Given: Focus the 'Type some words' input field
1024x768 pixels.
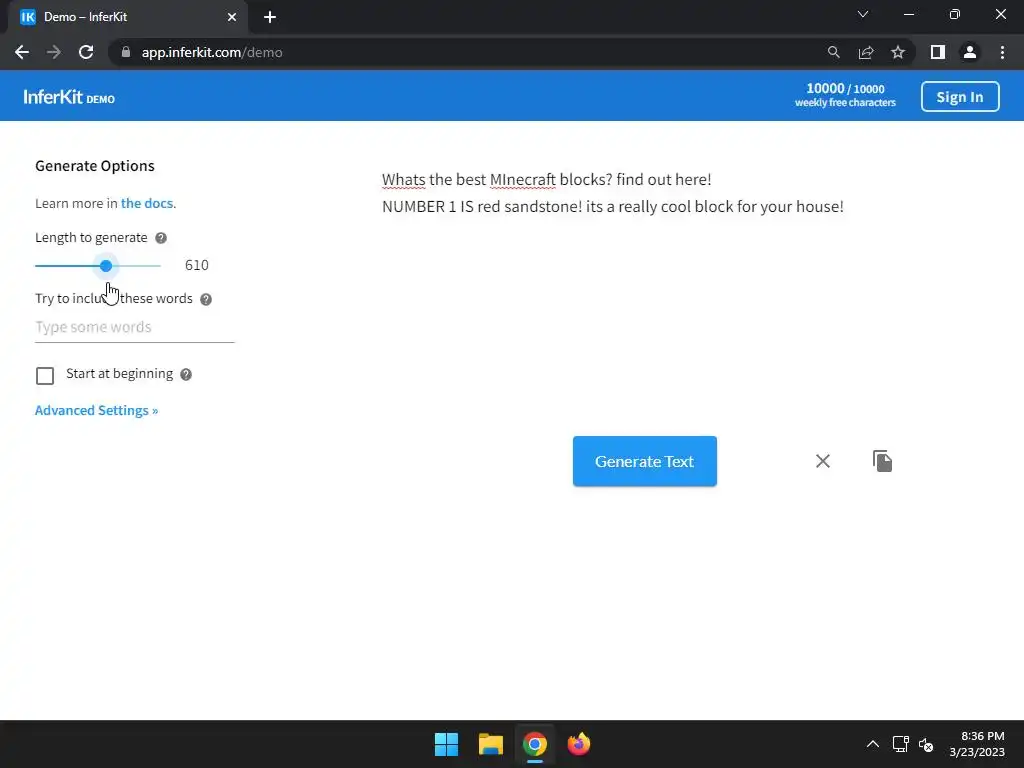Looking at the screenshot, I should pyautogui.click(x=135, y=327).
